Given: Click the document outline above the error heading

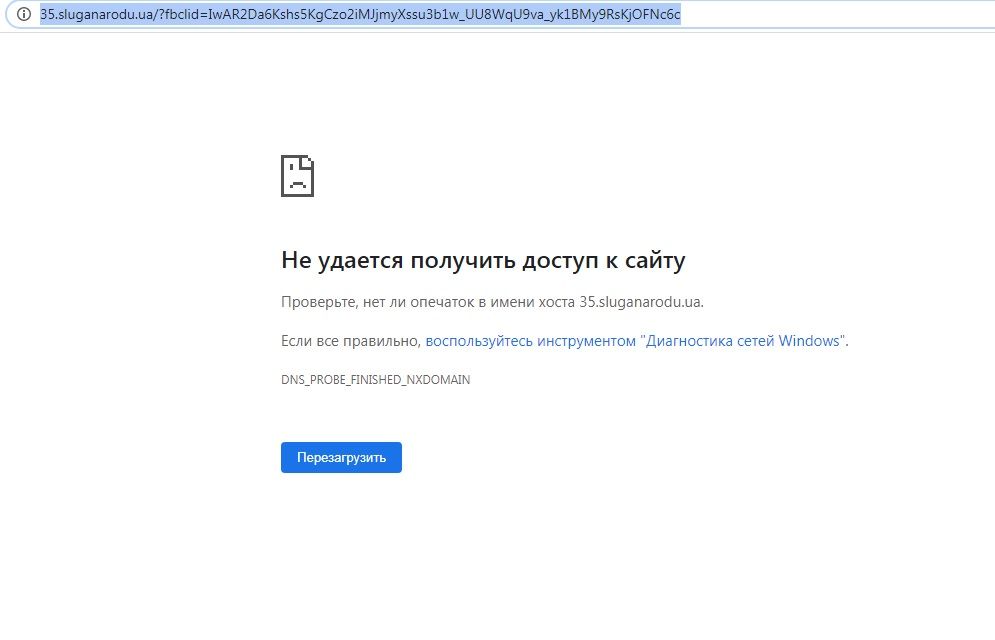Looking at the screenshot, I should (x=299, y=175).
